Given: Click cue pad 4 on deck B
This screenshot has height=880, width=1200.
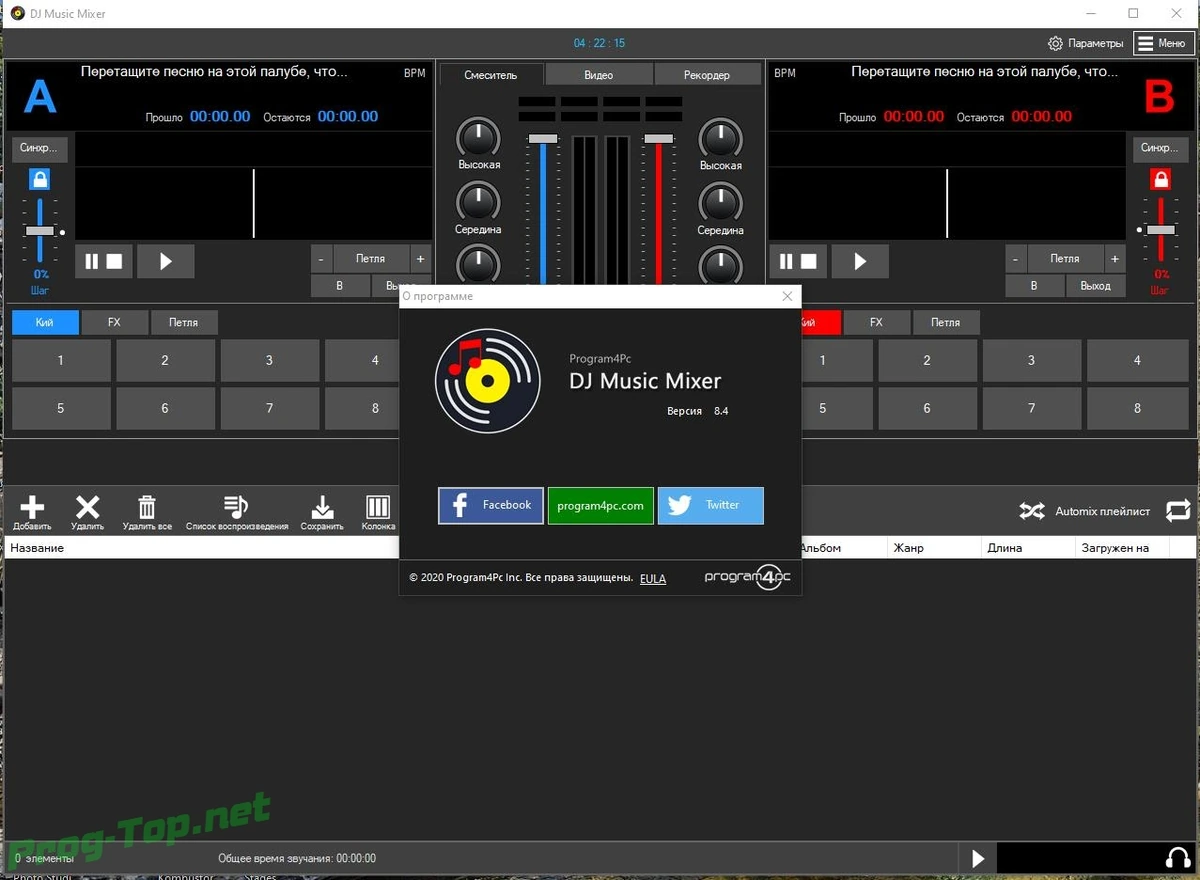Looking at the screenshot, I should click(x=1137, y=360).
